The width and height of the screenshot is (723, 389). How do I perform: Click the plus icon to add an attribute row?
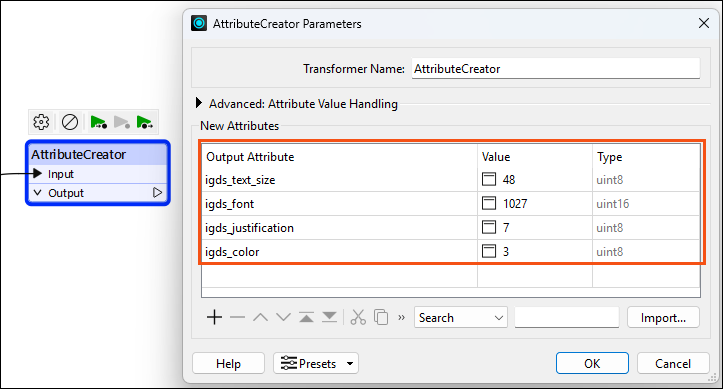[214, 318]
